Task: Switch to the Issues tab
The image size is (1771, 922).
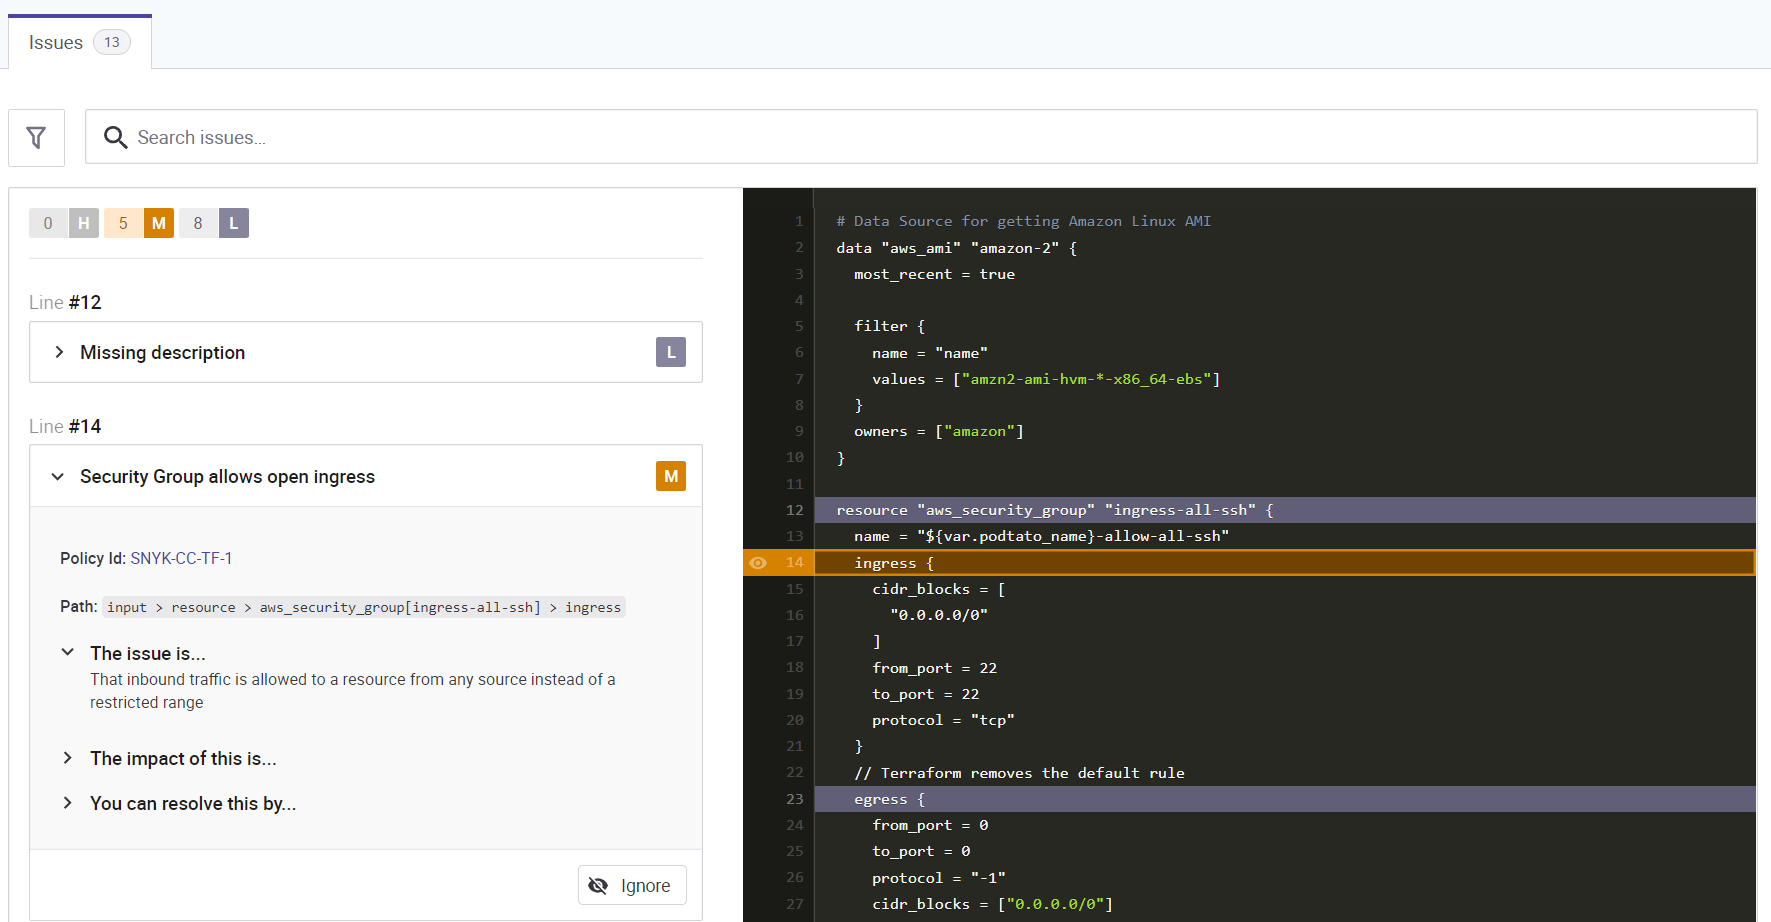Action: (55, 41)
